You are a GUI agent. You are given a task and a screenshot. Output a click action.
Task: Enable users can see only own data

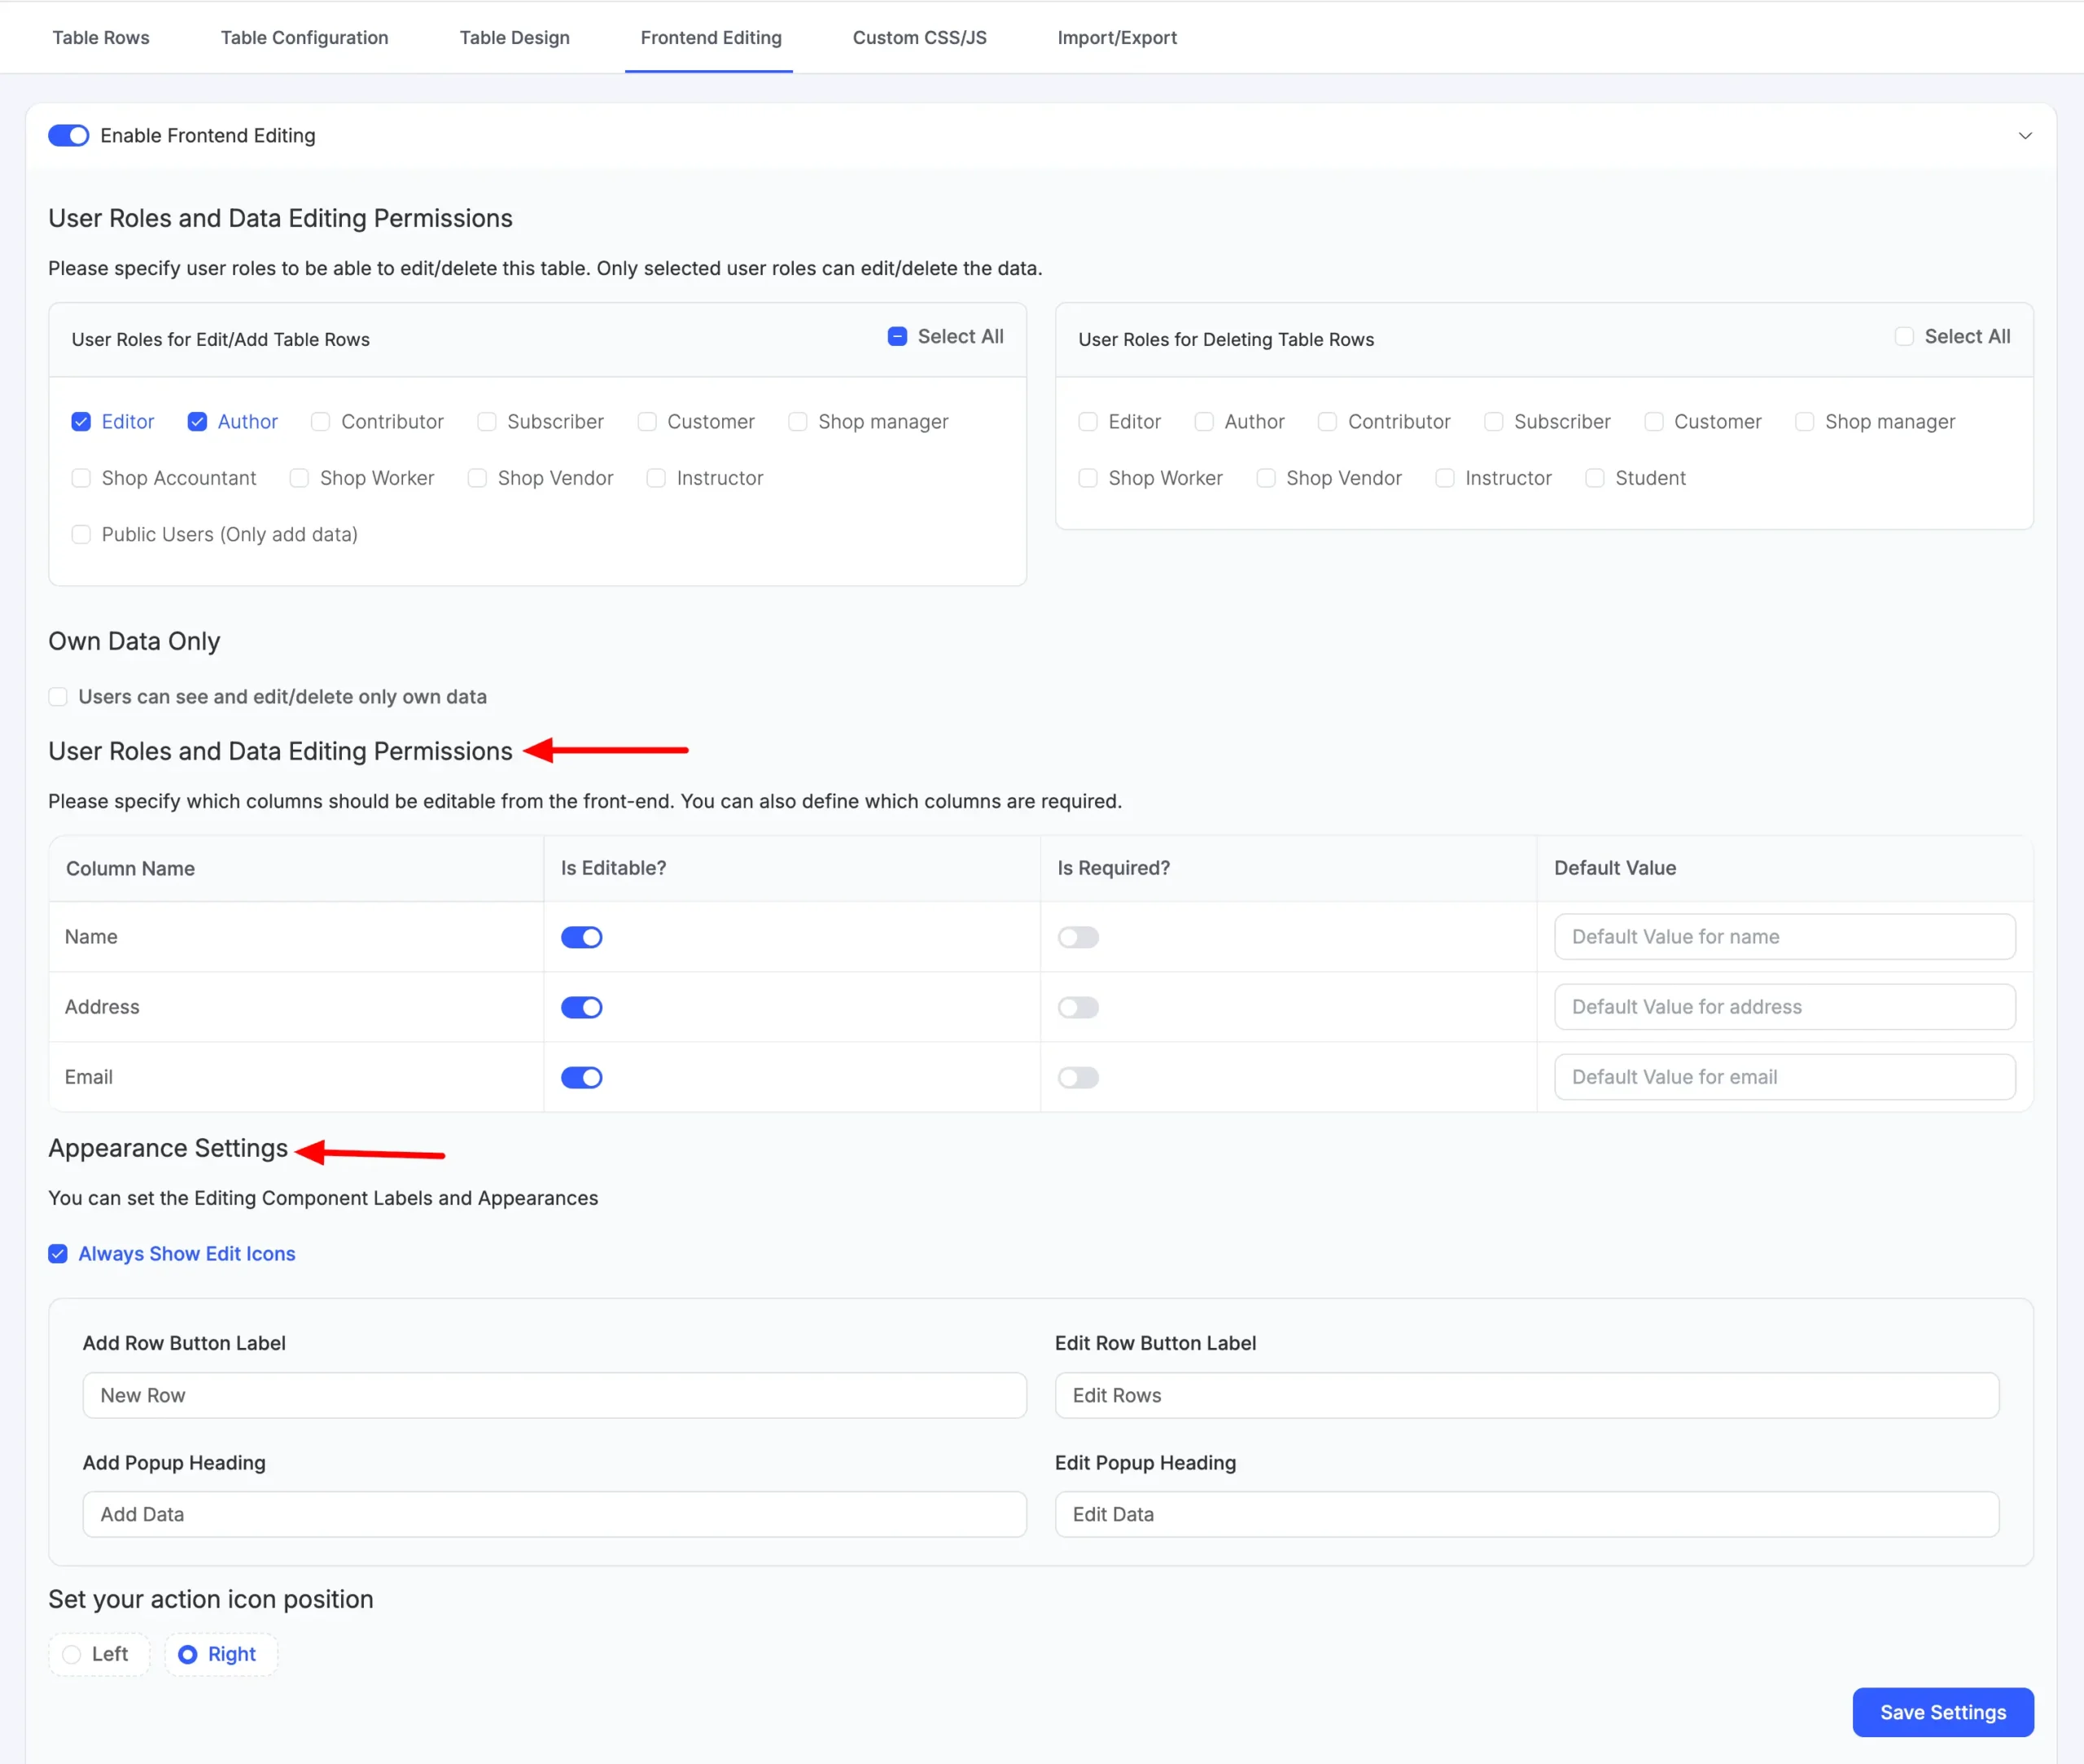58,697
